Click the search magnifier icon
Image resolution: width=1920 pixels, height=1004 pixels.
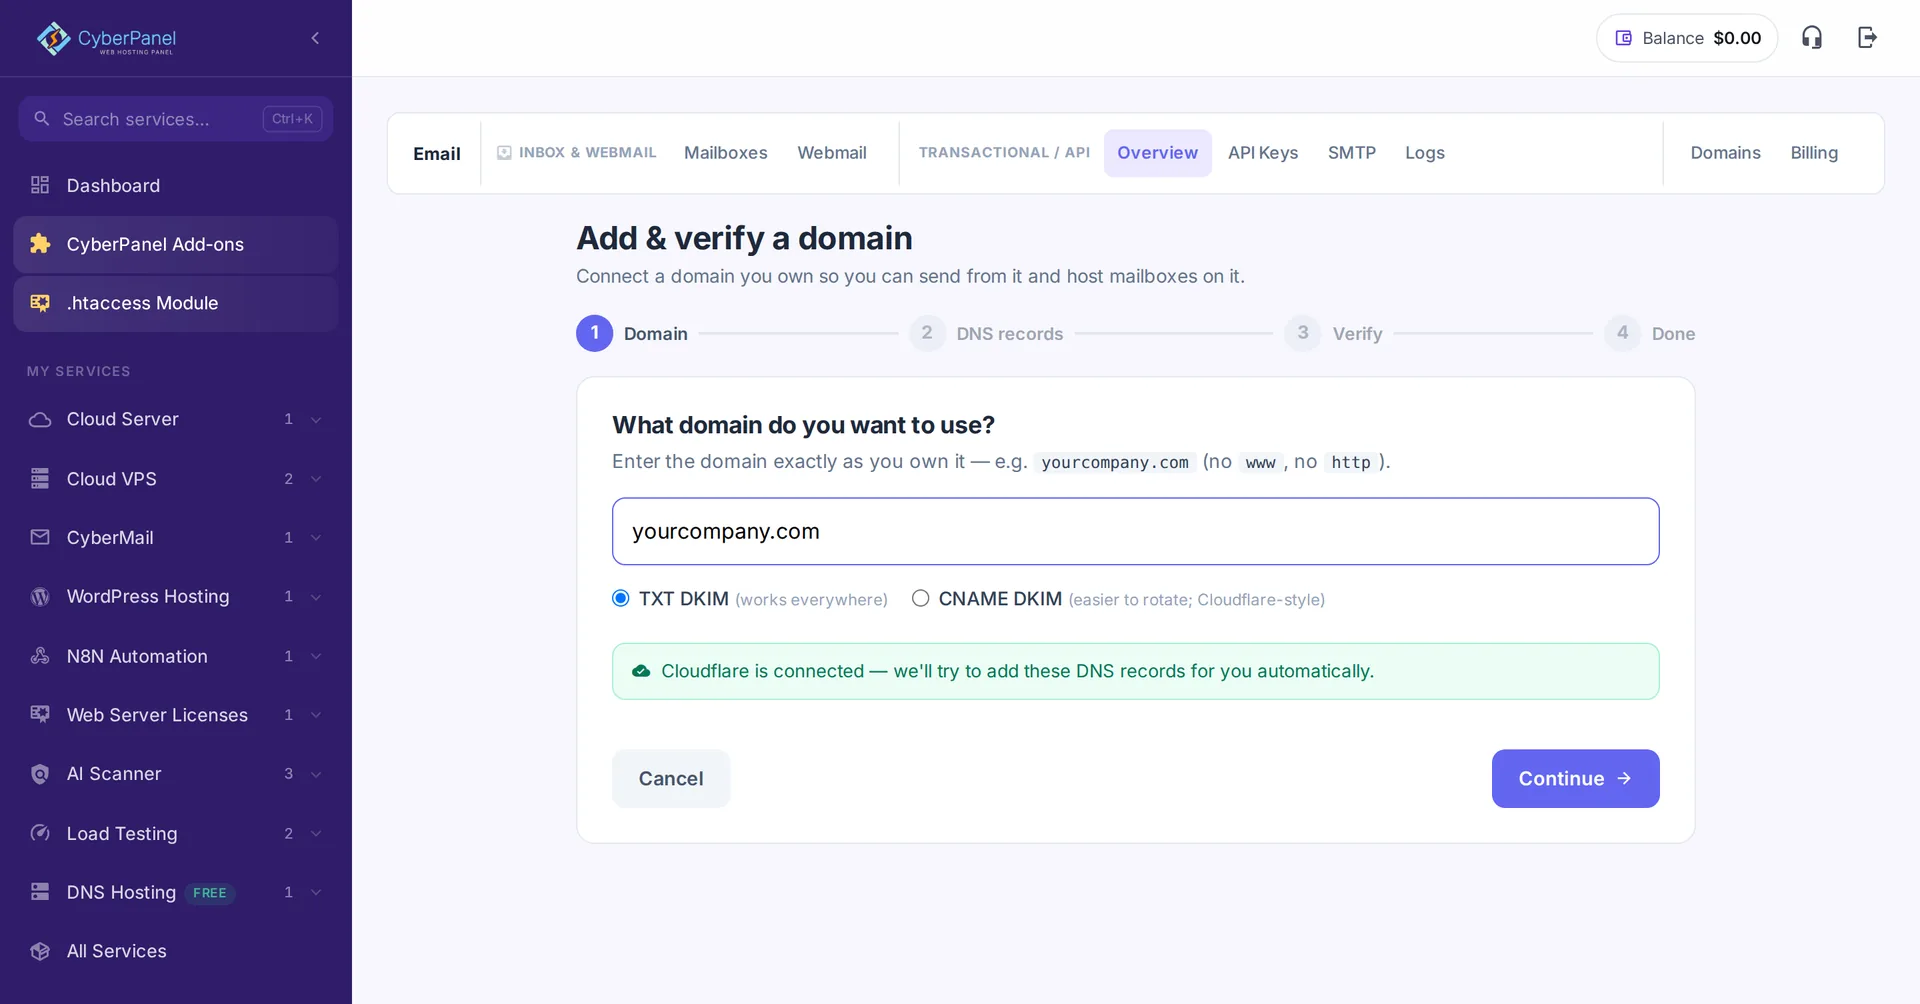point(41,118)
